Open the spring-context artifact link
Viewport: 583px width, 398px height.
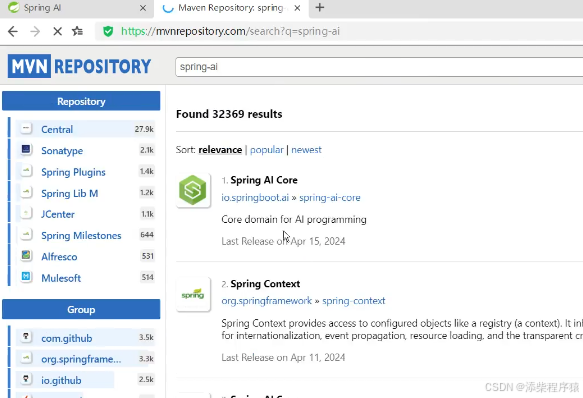354,301
